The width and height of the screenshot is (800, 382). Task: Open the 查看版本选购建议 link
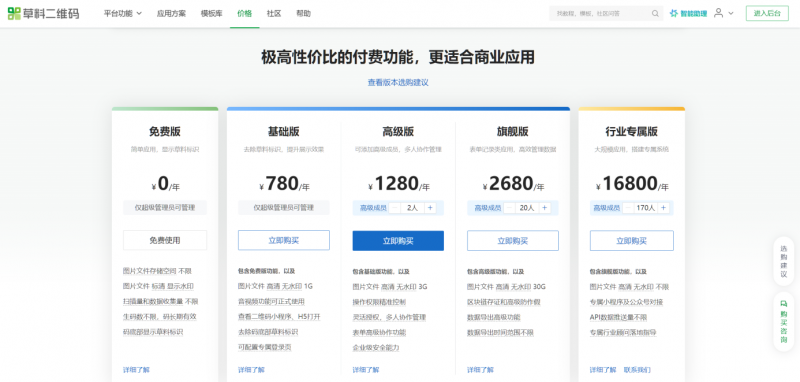(x=398, y=83)
